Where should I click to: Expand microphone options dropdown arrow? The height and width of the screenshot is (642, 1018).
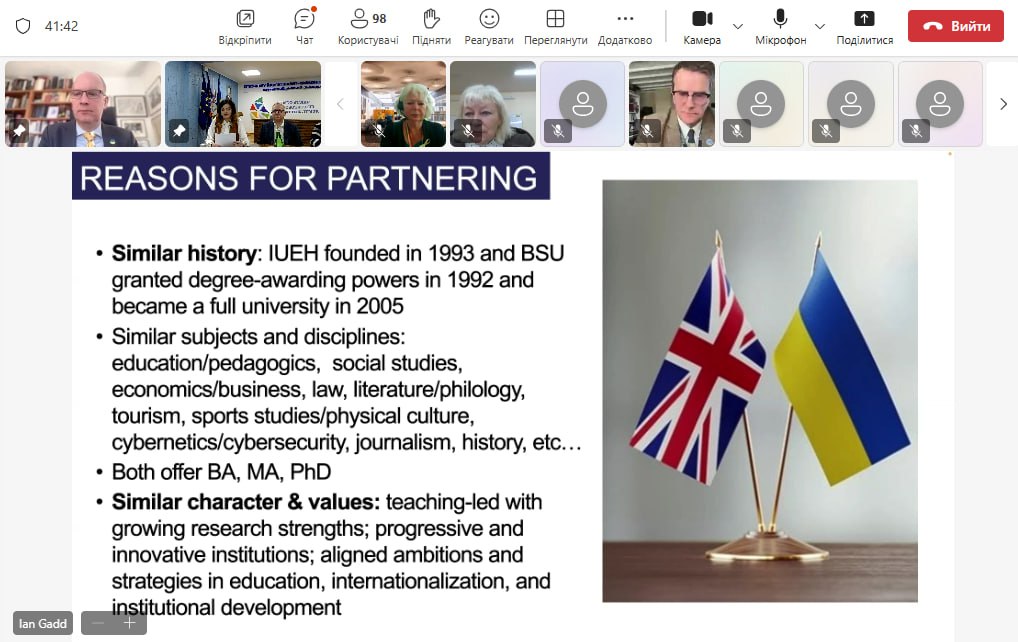(x=820, y=27)
